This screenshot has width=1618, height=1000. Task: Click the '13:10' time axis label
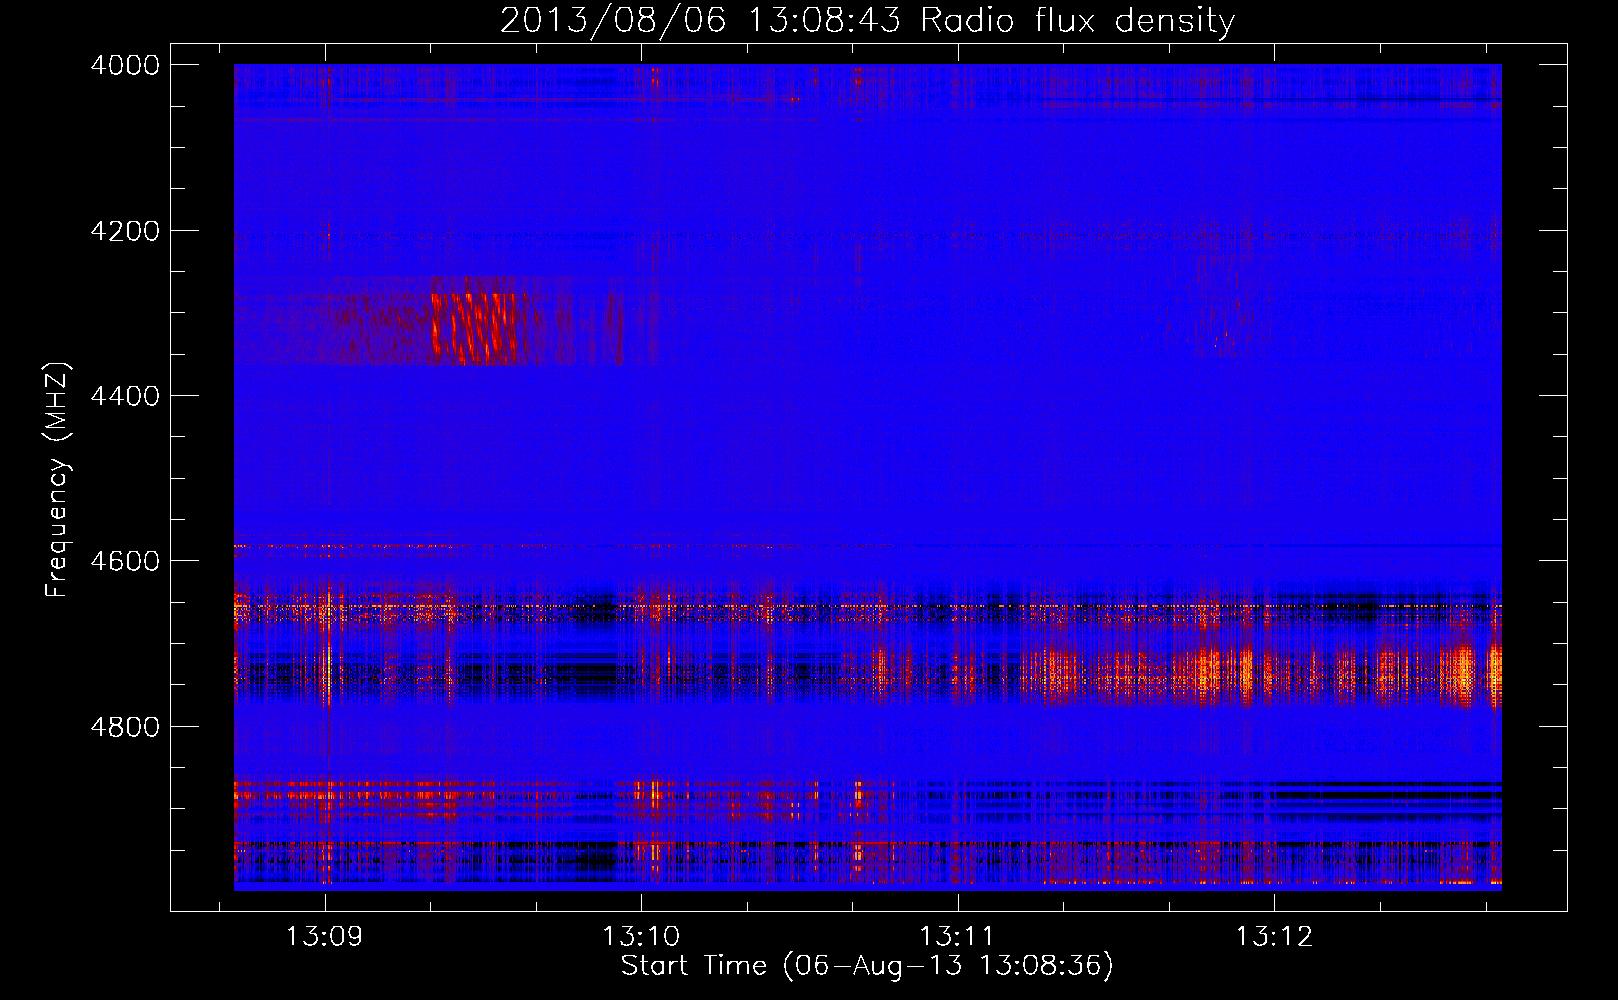tap(640, 937)
